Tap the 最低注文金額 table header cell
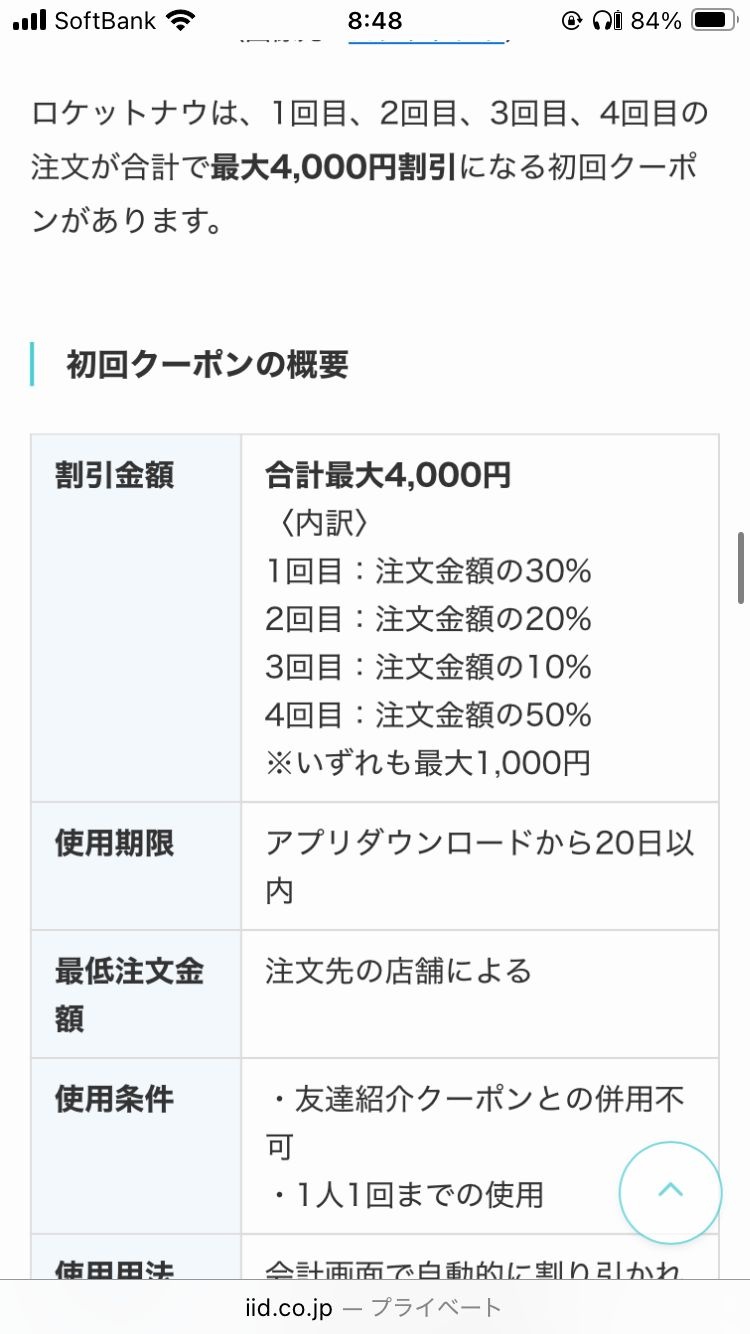This screenshot has width=750, height=1334. (x=130, y=994)
